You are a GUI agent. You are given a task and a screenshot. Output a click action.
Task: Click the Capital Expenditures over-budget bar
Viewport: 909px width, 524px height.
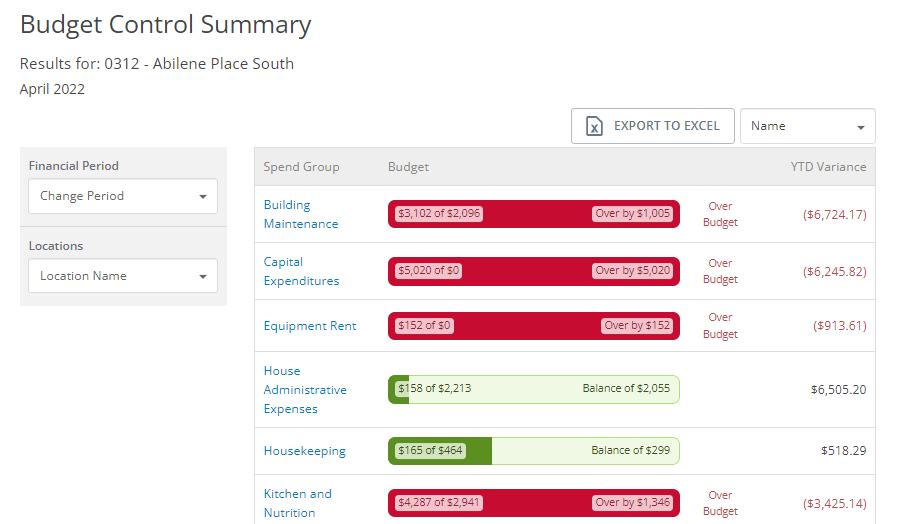coord(533,271)
